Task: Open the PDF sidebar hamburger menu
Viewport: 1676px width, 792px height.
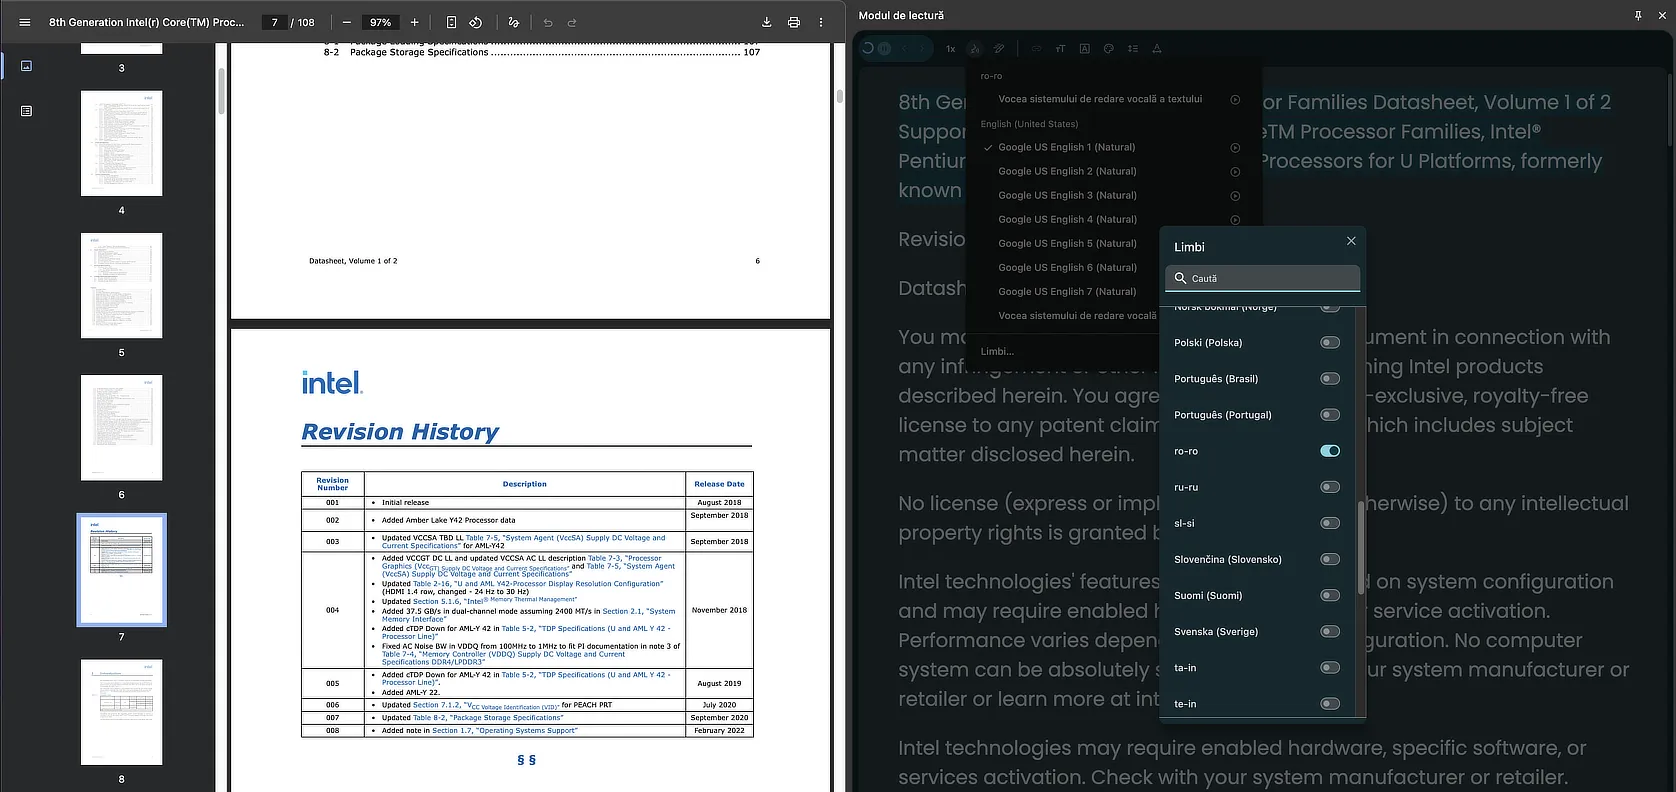Action: pos(25,22)
